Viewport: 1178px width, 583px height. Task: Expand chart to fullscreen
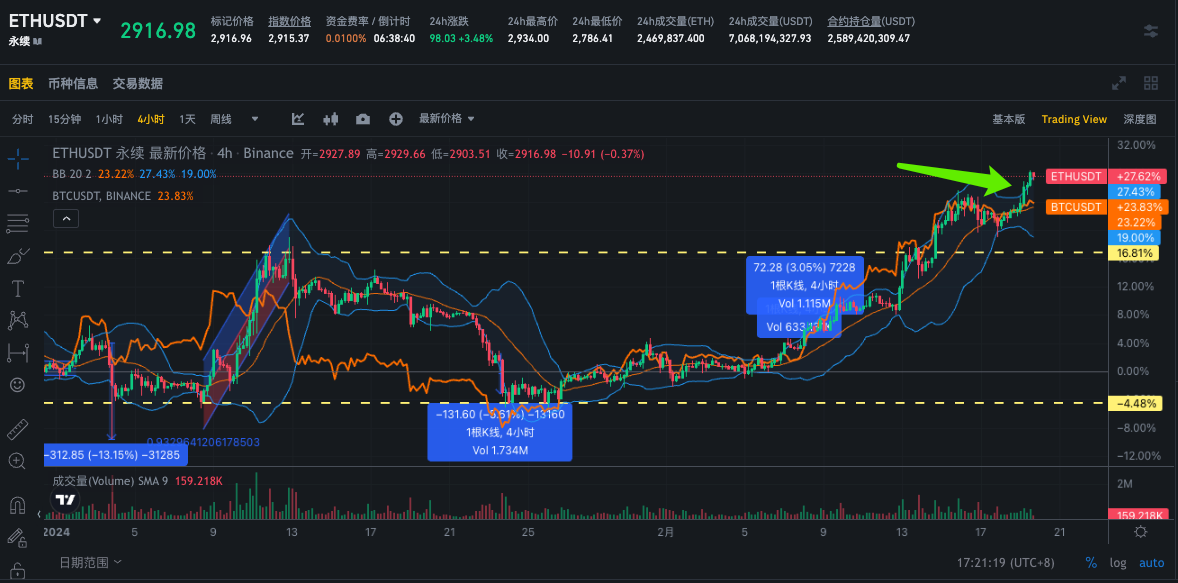(x=1119, y=84)
